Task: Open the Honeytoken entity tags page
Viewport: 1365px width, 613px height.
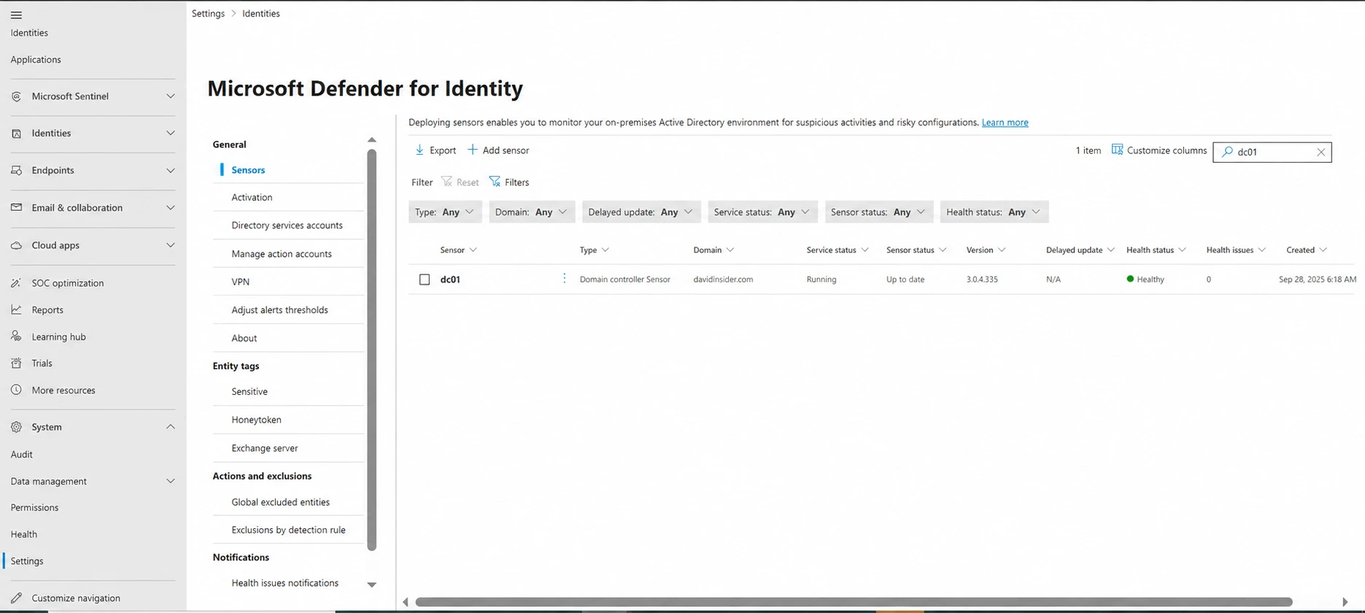Action: coord(257,420)
